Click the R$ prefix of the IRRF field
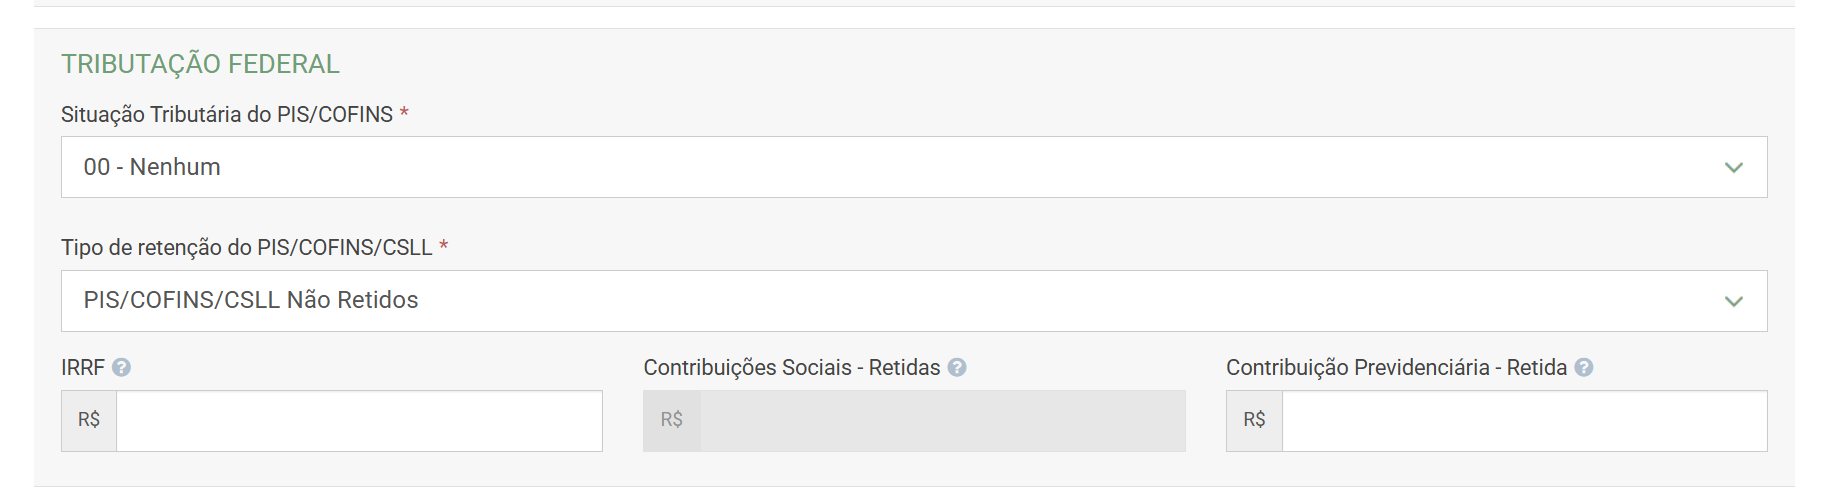 pos(89,421)
